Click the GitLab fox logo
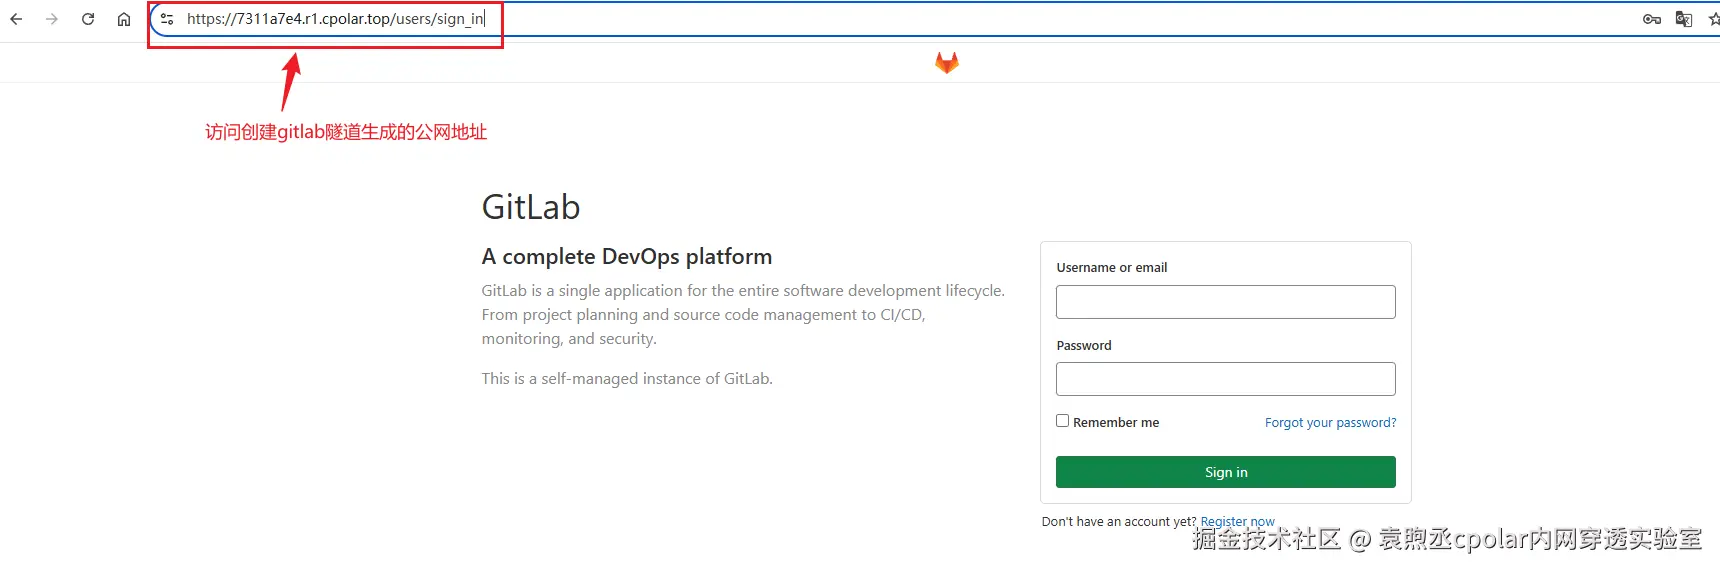The image size is (1720, 571). [947, 63]
